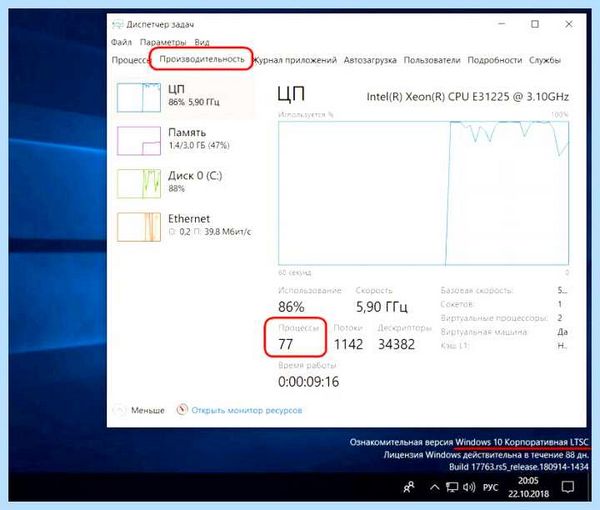Image resolution: width=600 pixels, height=510 pixels.
Task: Click the resource monitor icon
Action: tap(182, 410)
